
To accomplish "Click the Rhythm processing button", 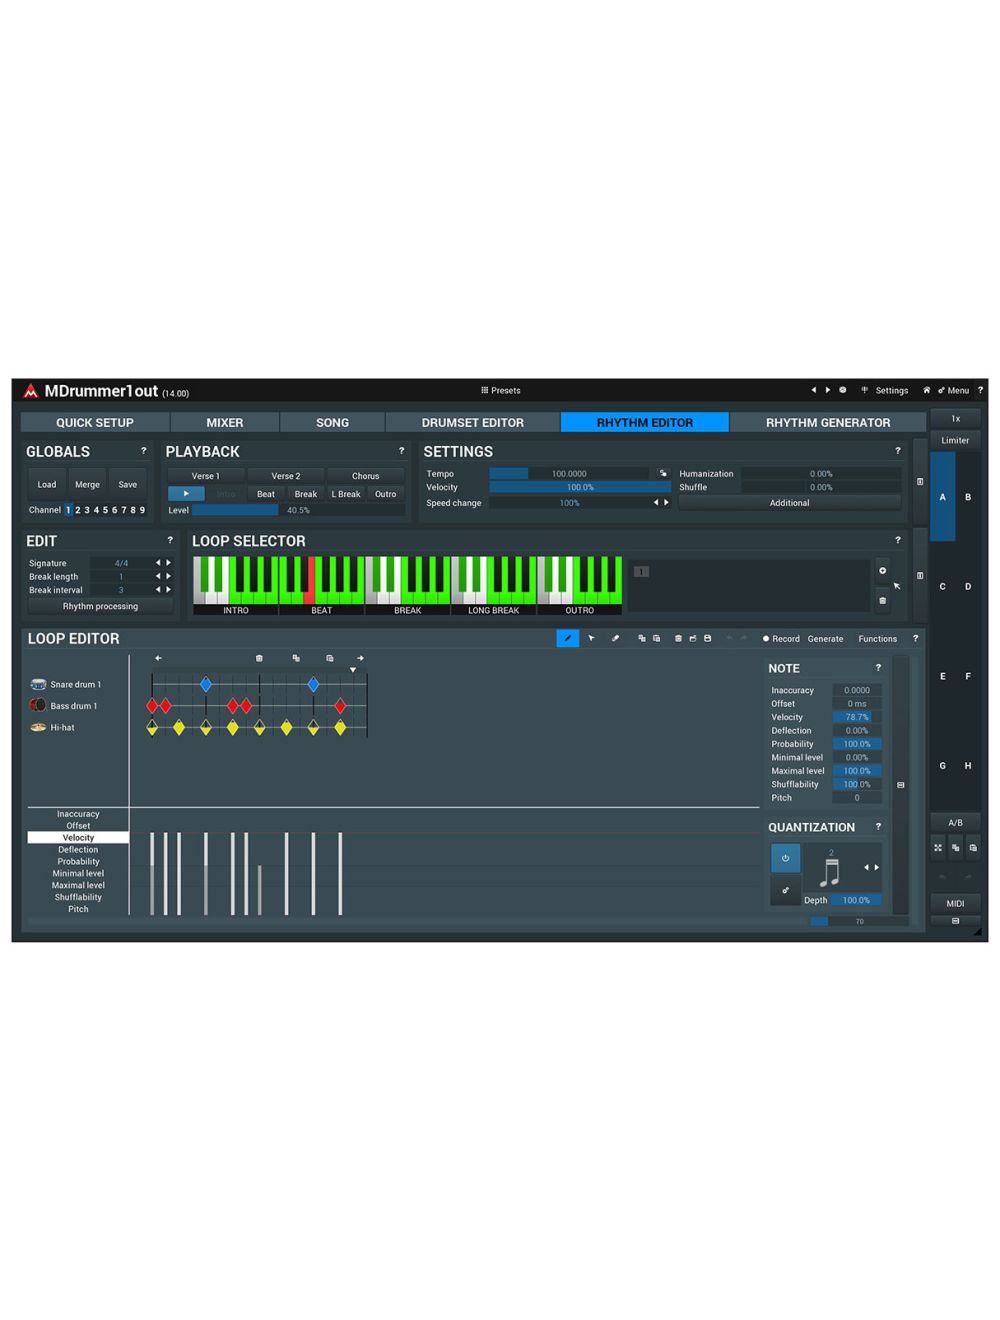I will [100, 606].
